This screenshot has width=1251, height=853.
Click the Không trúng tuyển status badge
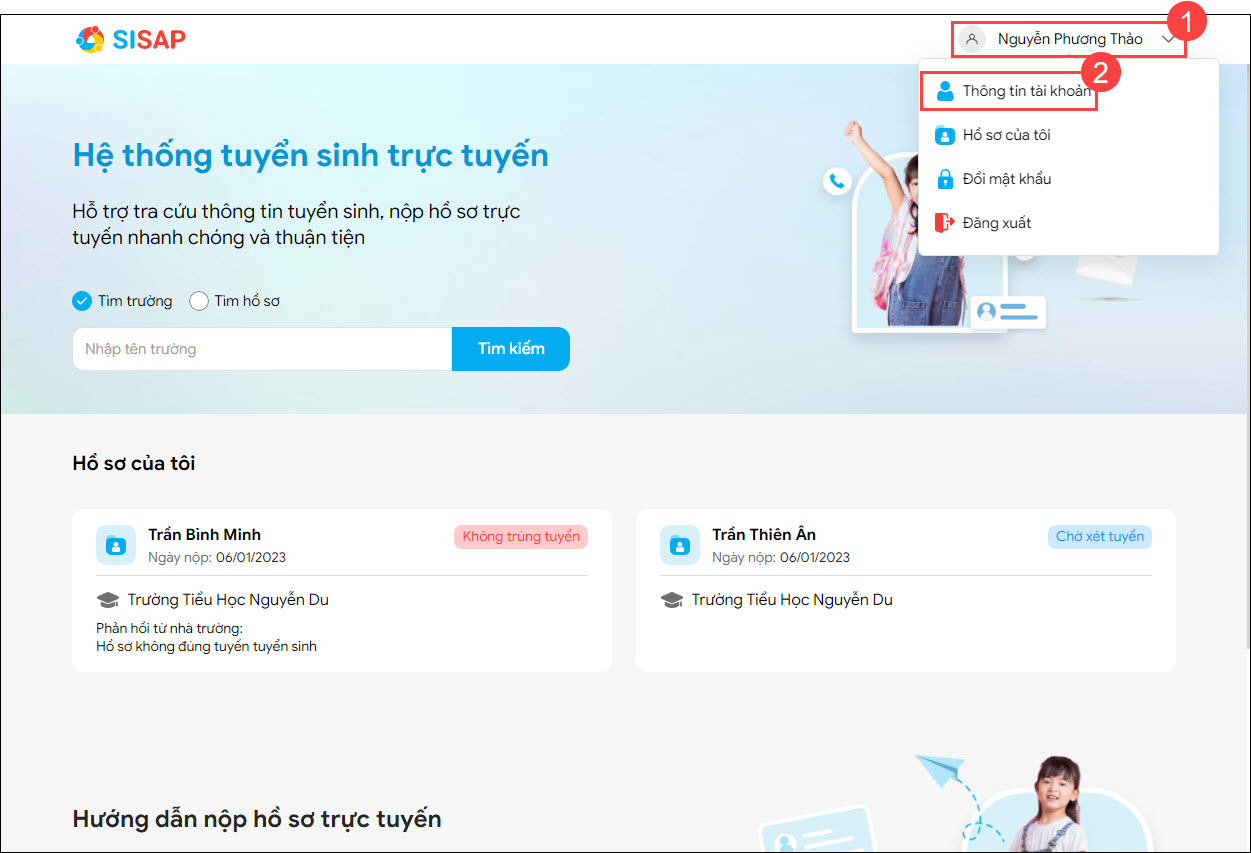coord(521,537)
